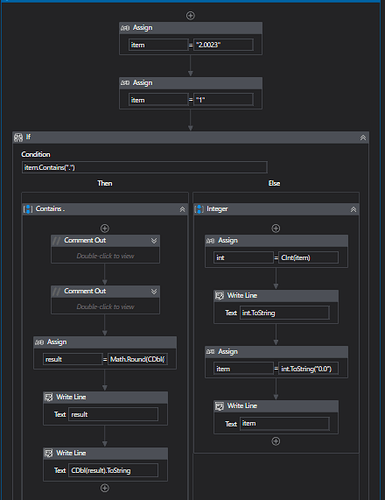Click the add-activity plus in the 'Contains .' sequence
The image size is (385, 500).
[x=105, y=228]
